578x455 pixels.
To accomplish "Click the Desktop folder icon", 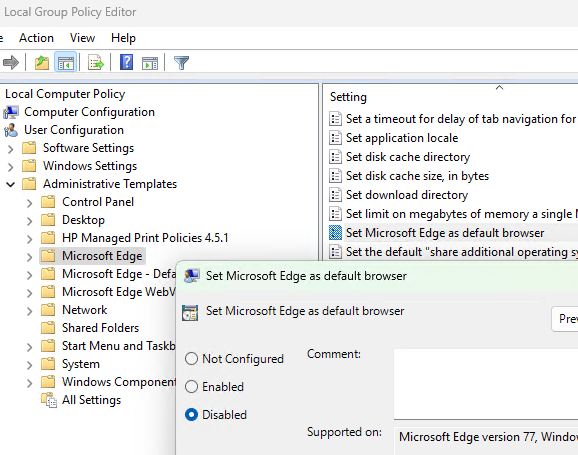I will (x=48, y=220).
